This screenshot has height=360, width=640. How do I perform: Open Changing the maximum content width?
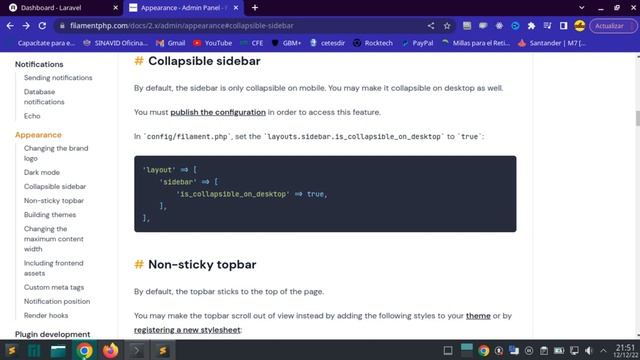tap(53, 239)
